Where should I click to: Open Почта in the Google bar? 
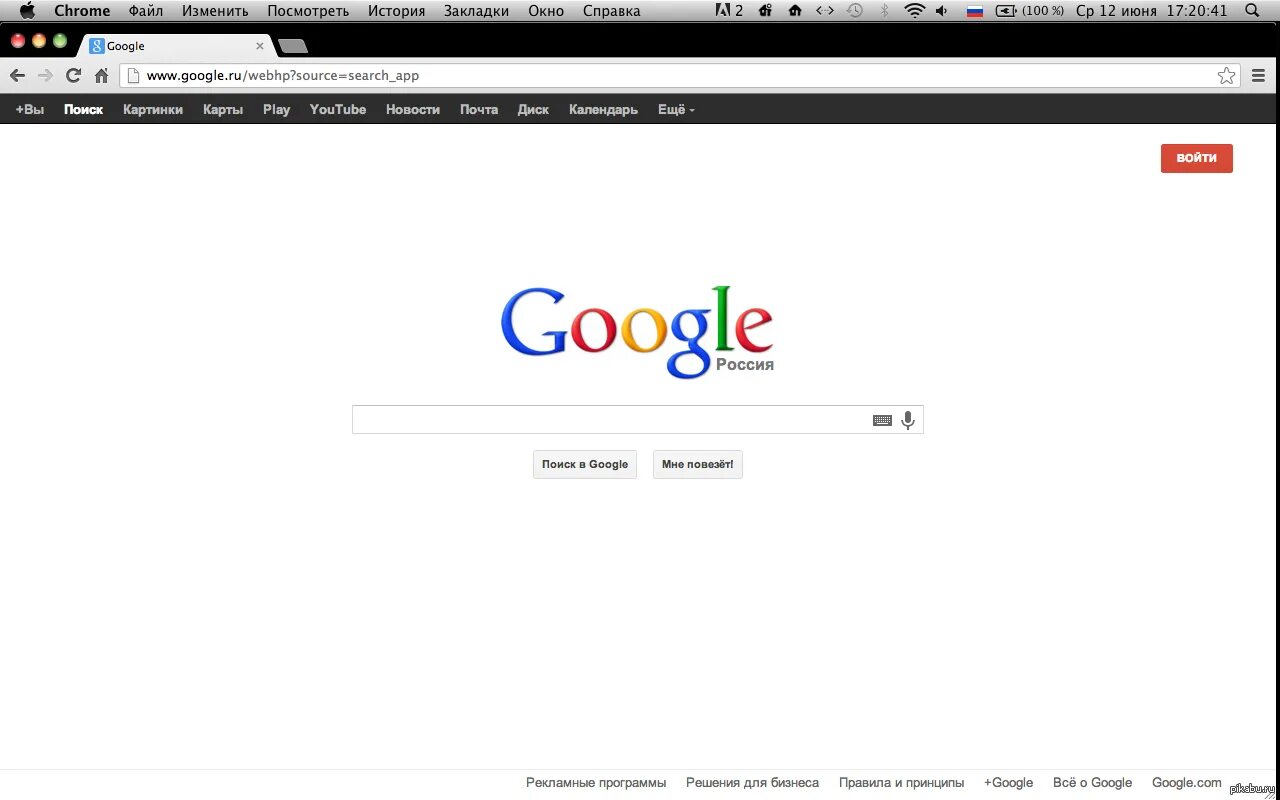(479, 110)
